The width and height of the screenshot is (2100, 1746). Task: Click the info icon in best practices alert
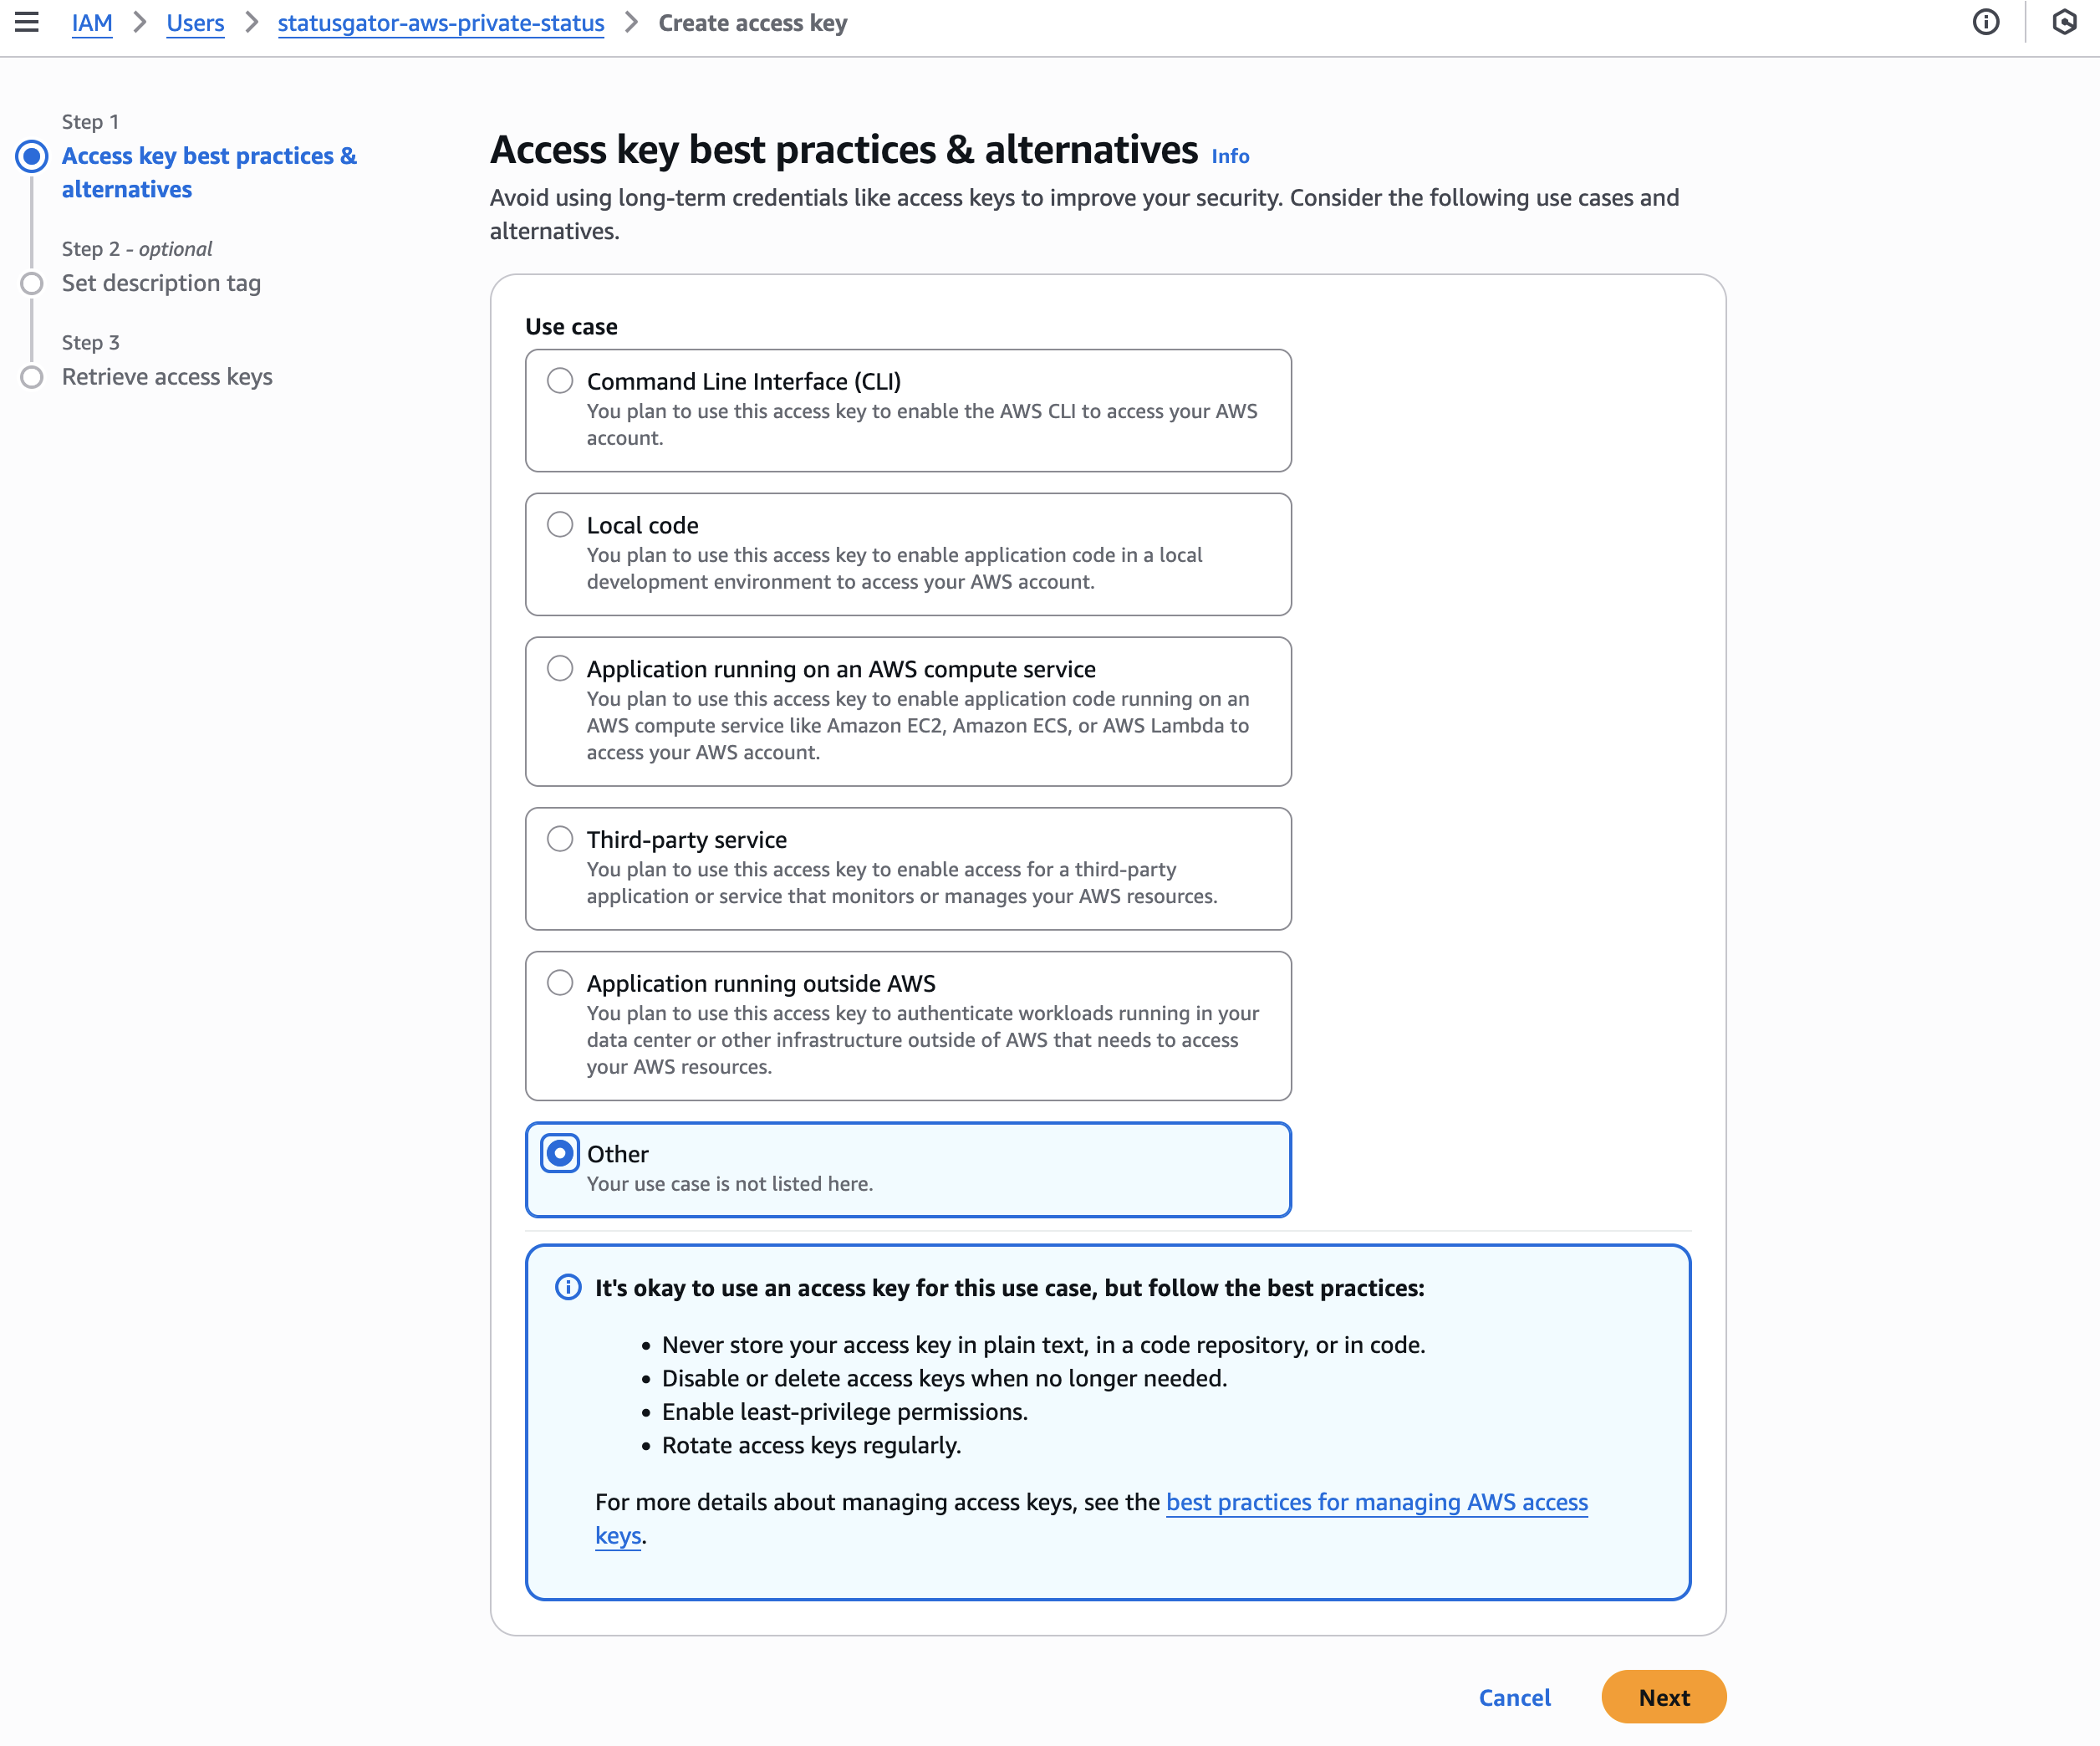pos(568,1287)
